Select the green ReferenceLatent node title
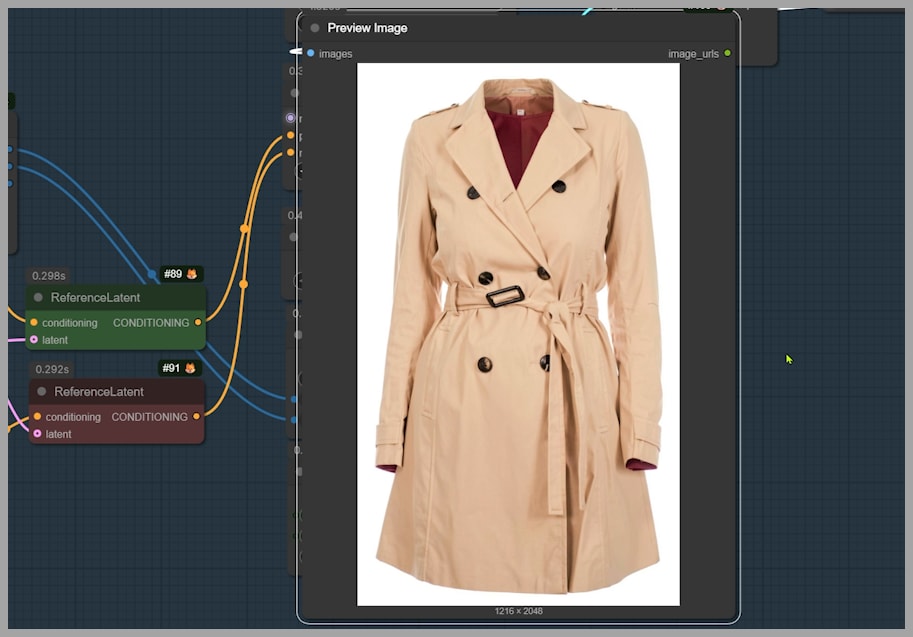 point(96,297)
